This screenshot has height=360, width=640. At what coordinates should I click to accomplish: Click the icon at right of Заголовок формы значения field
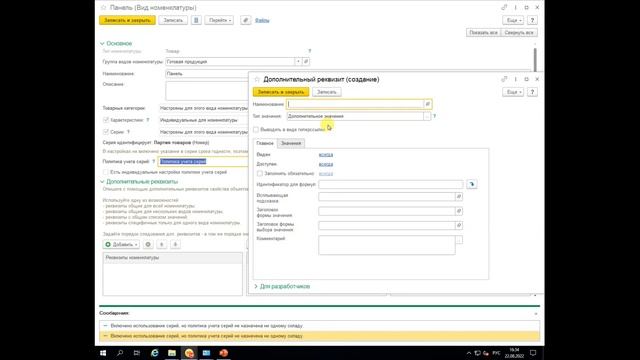pyautogui.click(x=459, y=211)
